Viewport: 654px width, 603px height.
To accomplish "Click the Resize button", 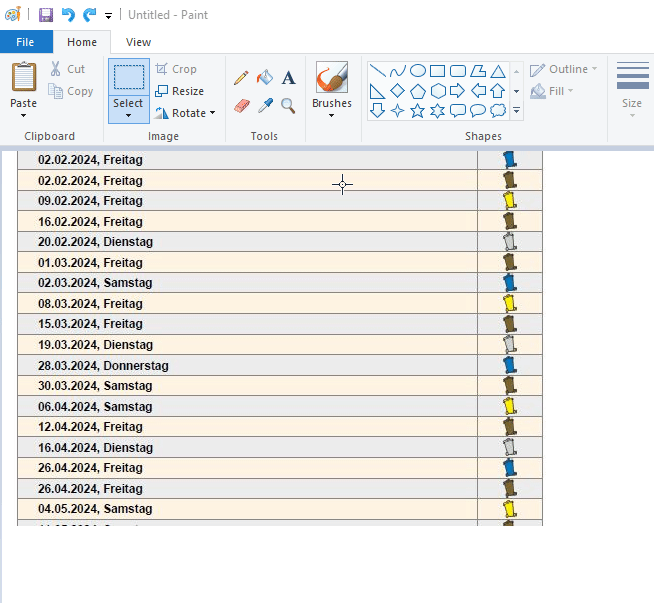I will click(x=179, y=91).
